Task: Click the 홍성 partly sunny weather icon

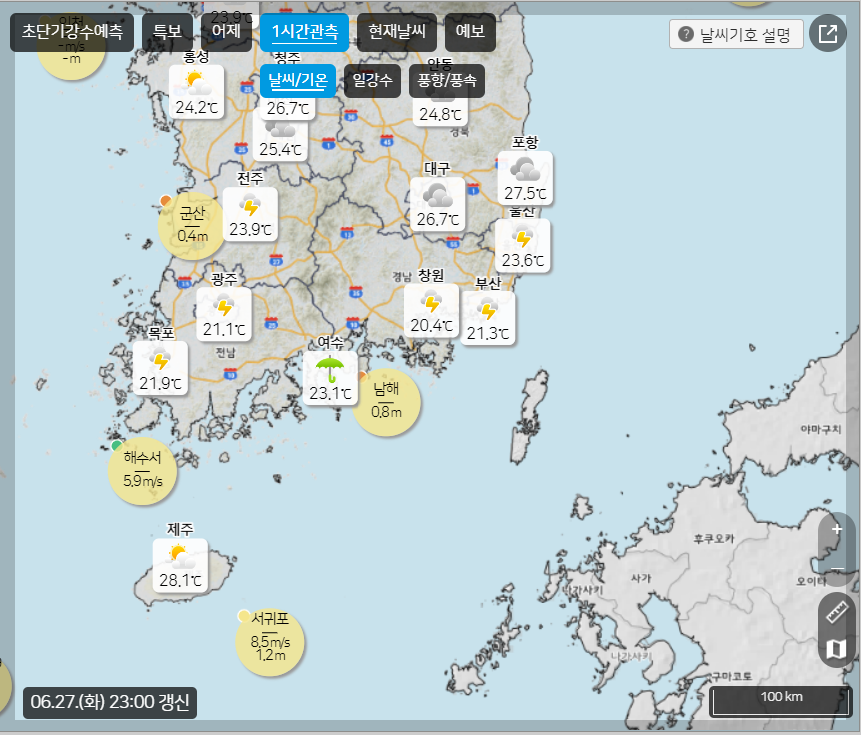Action: 197,83
